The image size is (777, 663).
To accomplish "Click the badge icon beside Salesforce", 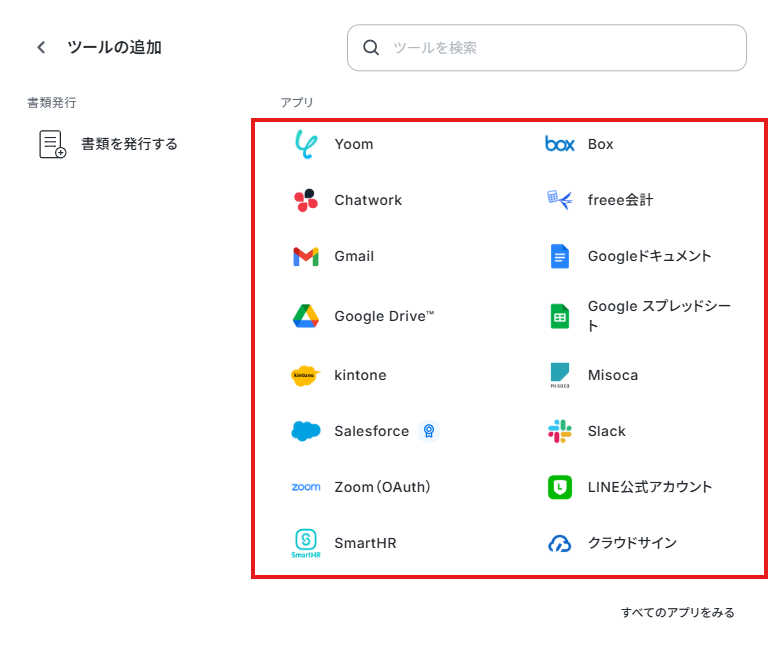I will coord(429,431).
